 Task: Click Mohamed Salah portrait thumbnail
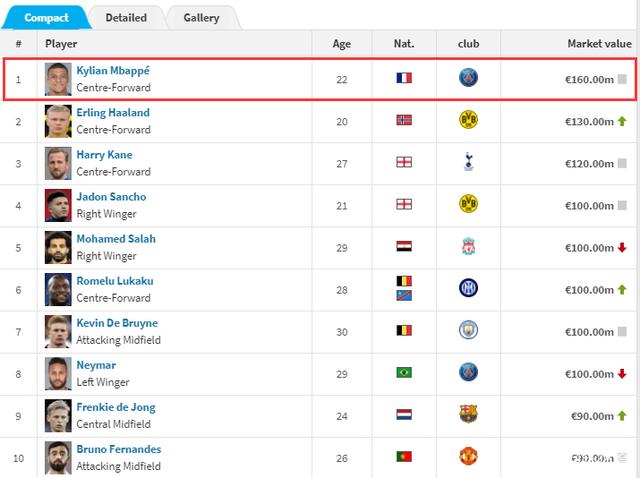pos(58,247)
